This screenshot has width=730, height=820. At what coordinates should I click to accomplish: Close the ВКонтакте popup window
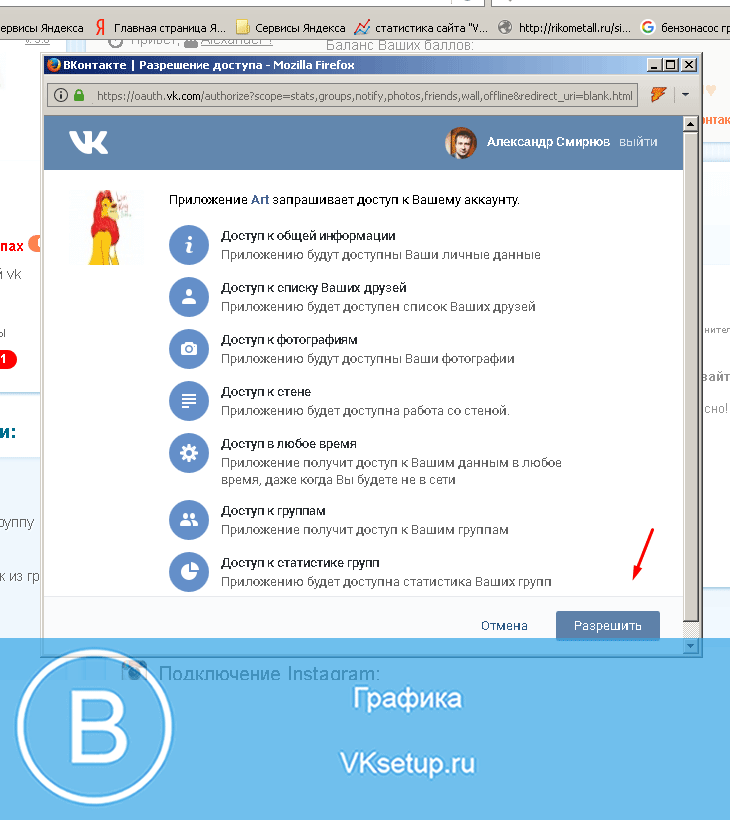coord(689,65)
